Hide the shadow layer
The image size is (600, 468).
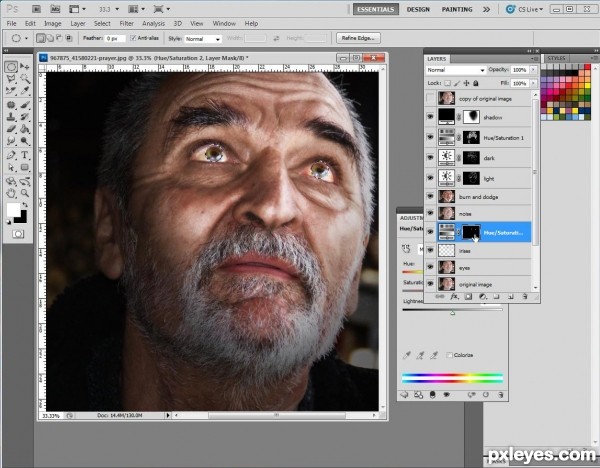tap(430, 117)
